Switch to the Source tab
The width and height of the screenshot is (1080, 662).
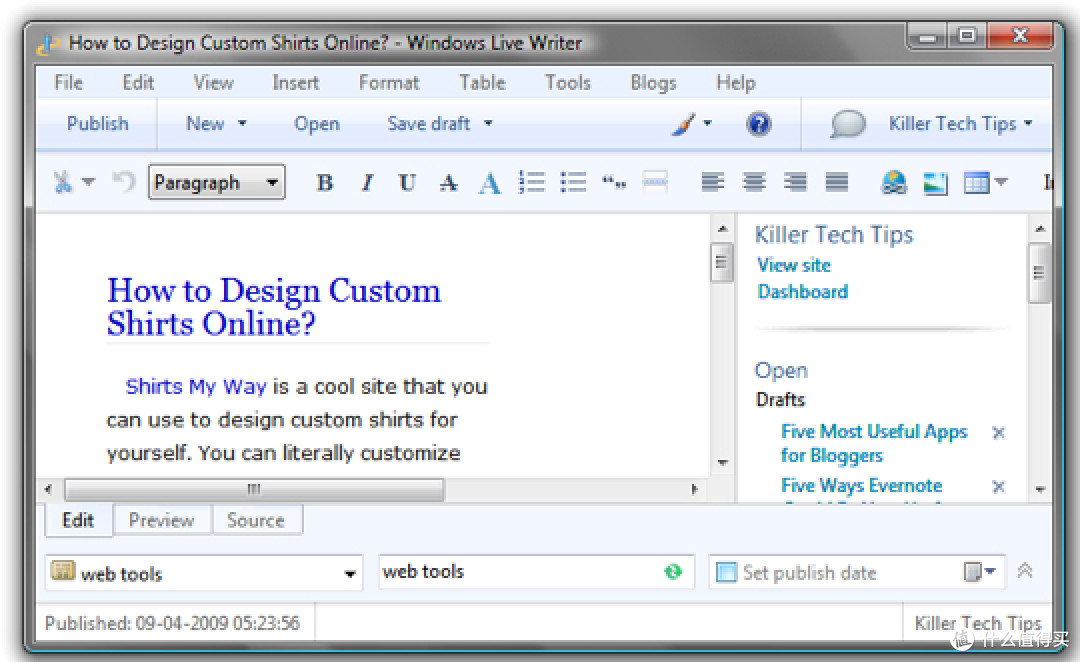tap(256, 520)
